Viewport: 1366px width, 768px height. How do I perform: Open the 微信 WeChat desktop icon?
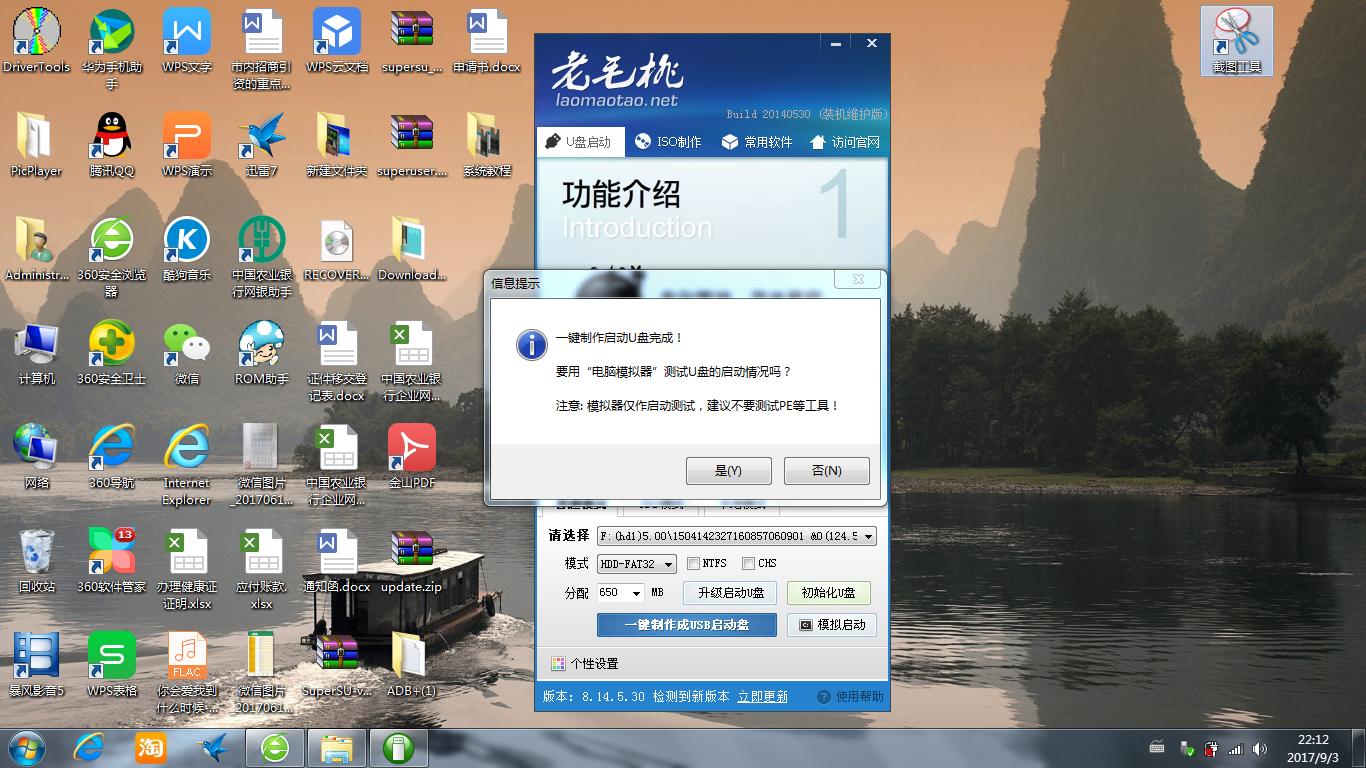click(x=186, y=345)
